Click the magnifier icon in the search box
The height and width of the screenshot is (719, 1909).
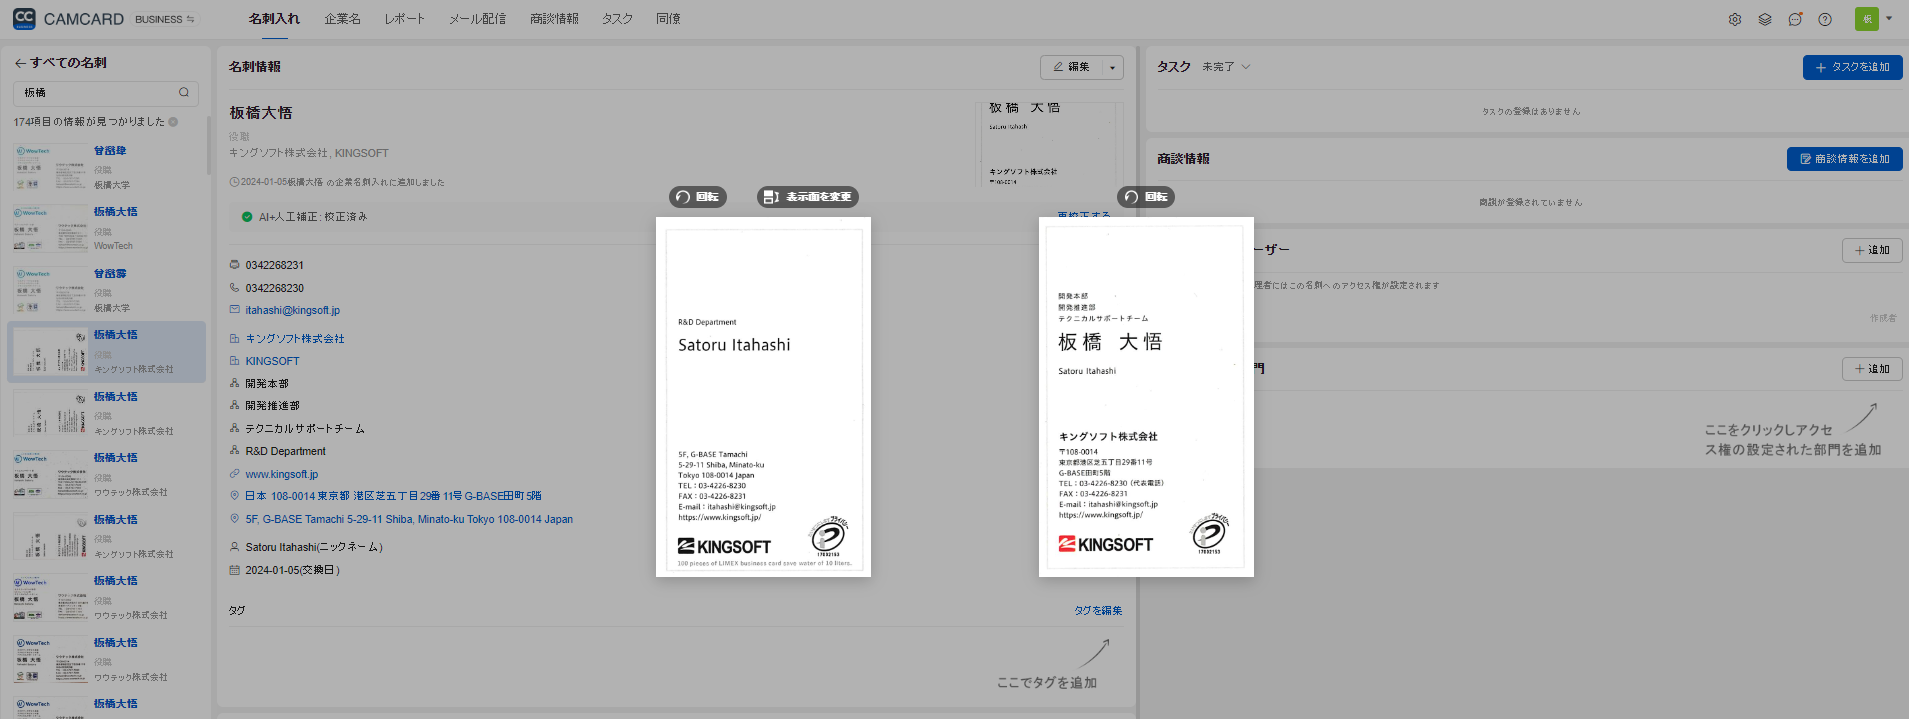click(184, 93)
